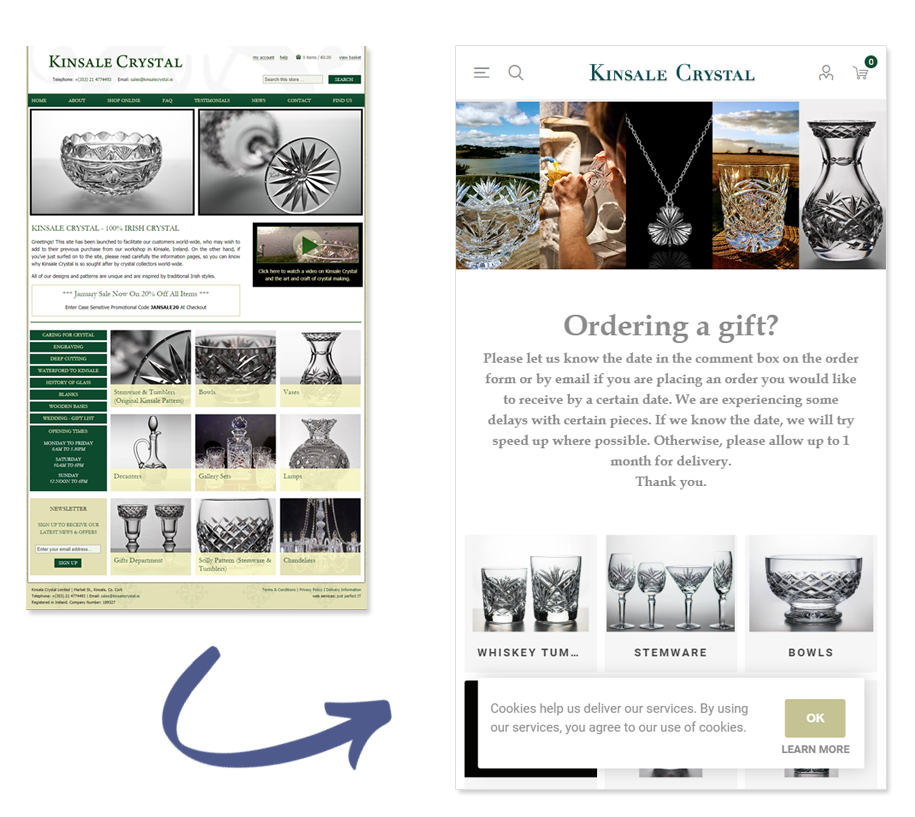Open the hamburger menu on mobile site
Screen dimensions: 915x817
point(482,73)
